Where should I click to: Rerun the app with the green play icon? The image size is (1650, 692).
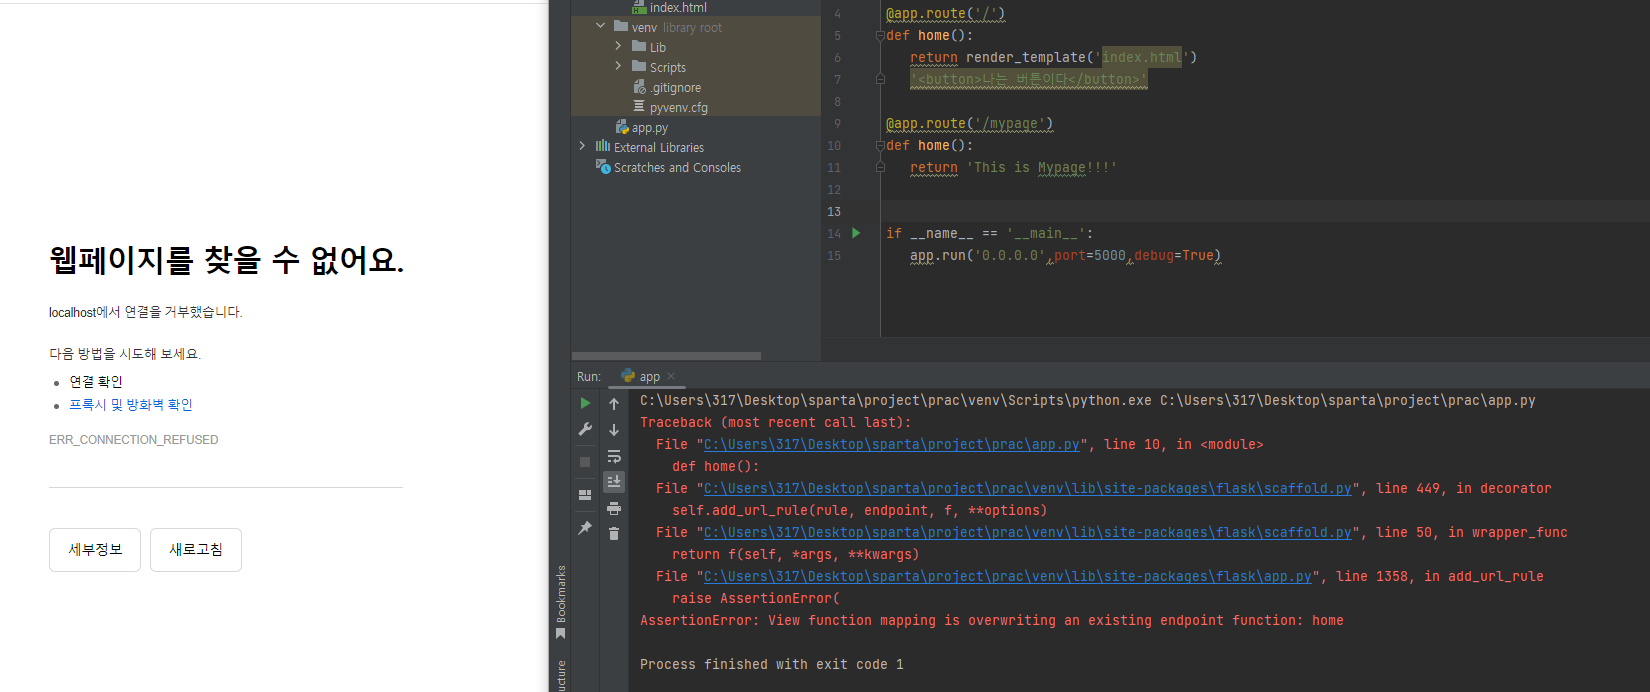(585, 403)
